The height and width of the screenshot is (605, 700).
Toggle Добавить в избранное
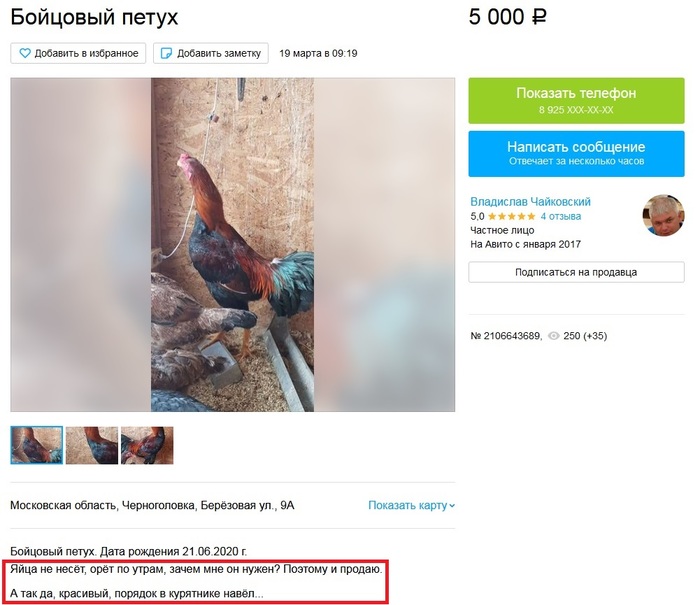(78, 53)
